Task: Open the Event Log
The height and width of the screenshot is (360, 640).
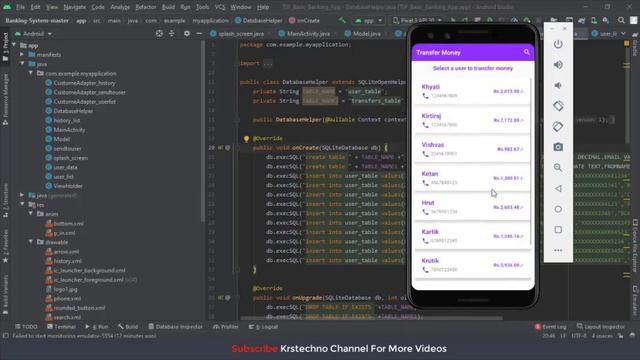Action: click(551, 327)
